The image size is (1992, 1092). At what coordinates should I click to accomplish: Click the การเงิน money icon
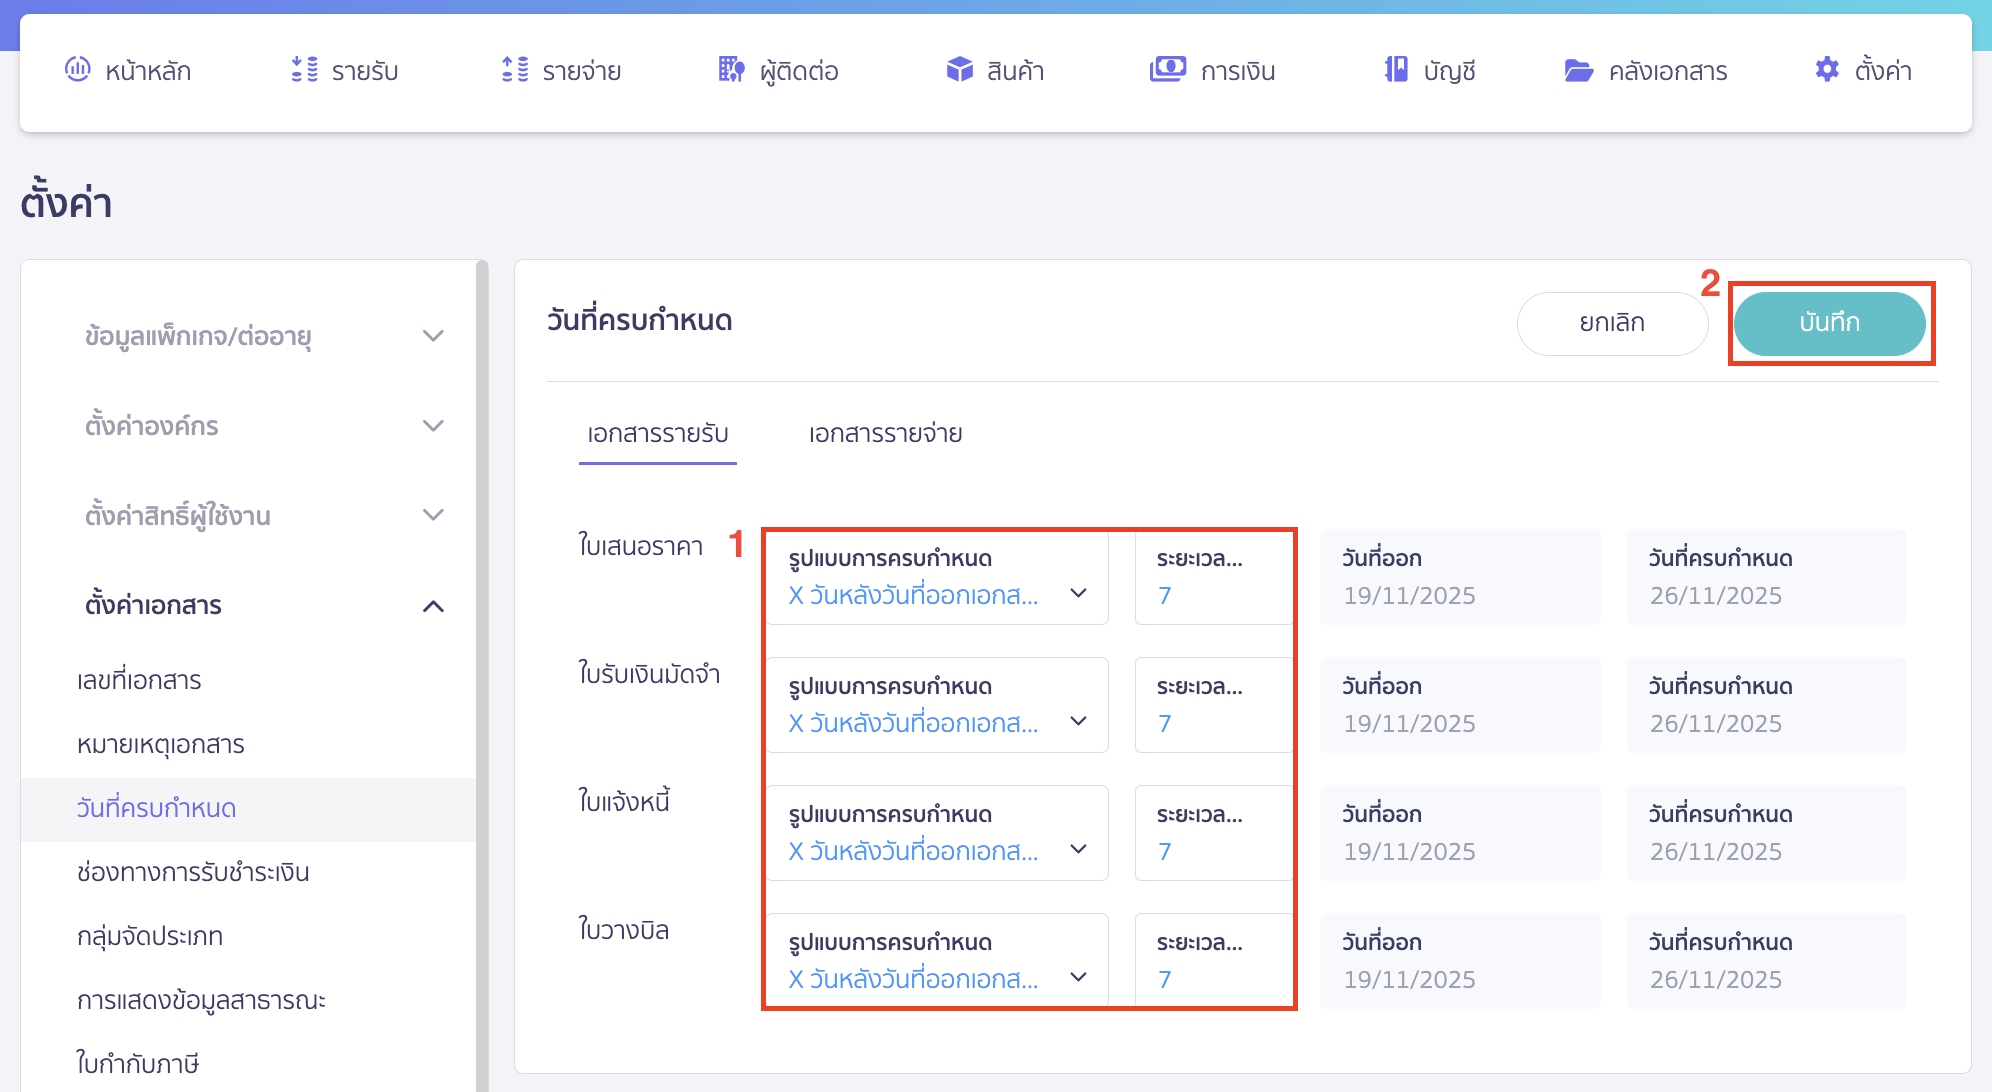(x=1167, y=69)
